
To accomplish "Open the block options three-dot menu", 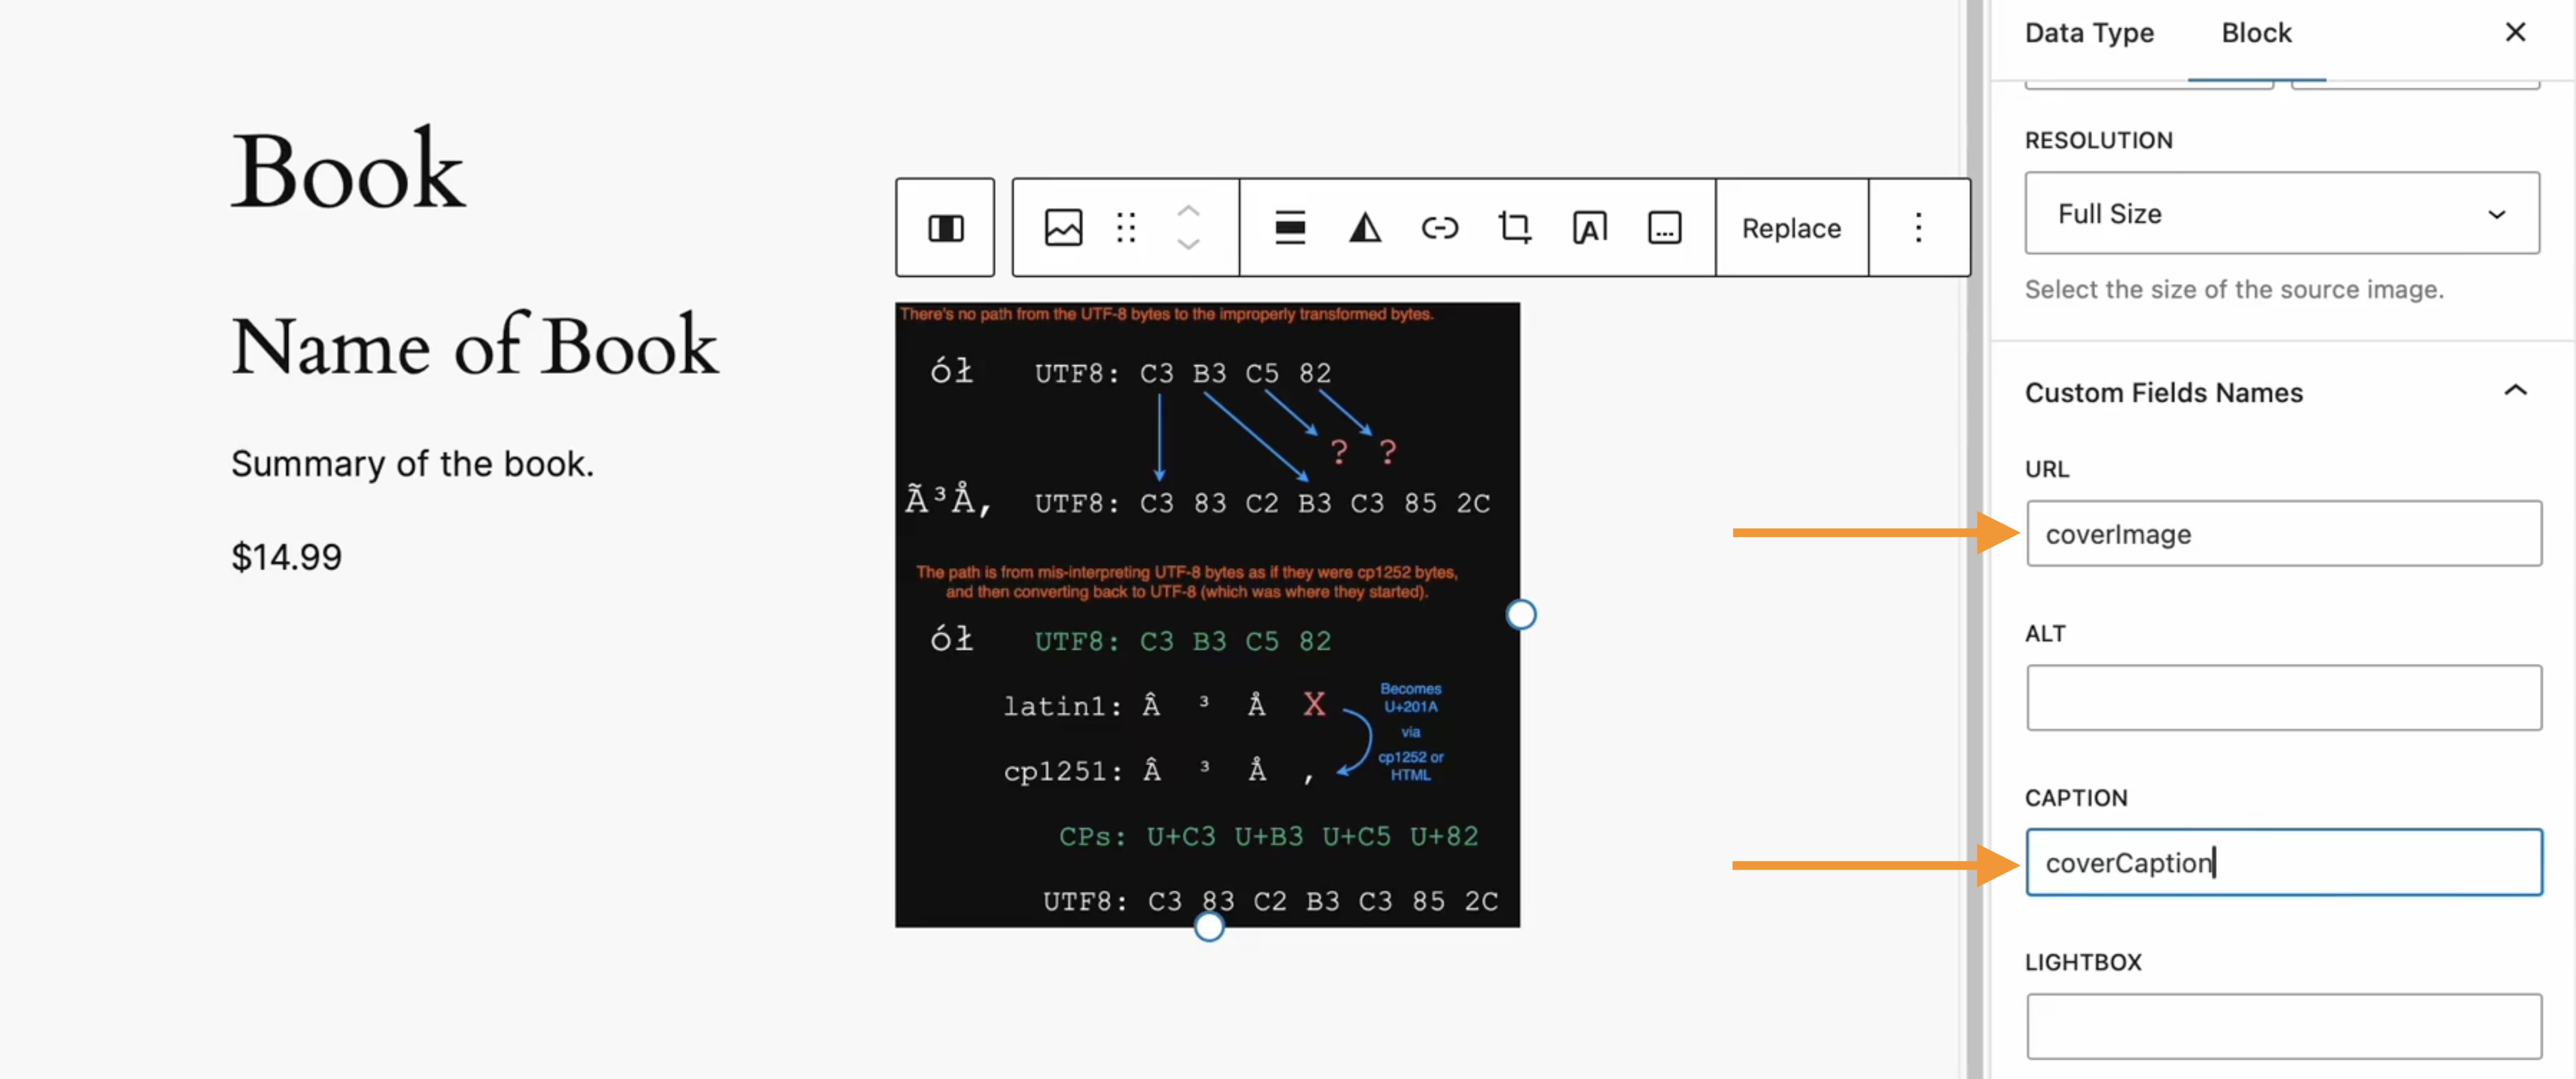I will [x=1918, y=228].
